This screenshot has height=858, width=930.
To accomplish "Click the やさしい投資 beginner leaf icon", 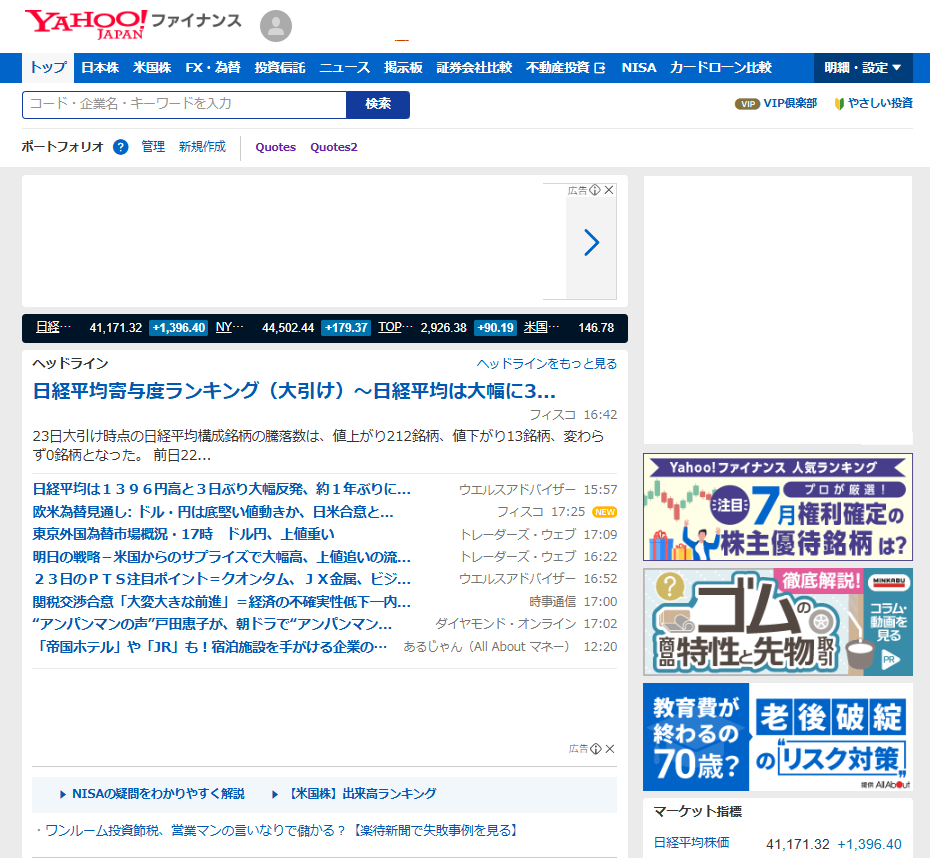I will [x=839, y=104].
